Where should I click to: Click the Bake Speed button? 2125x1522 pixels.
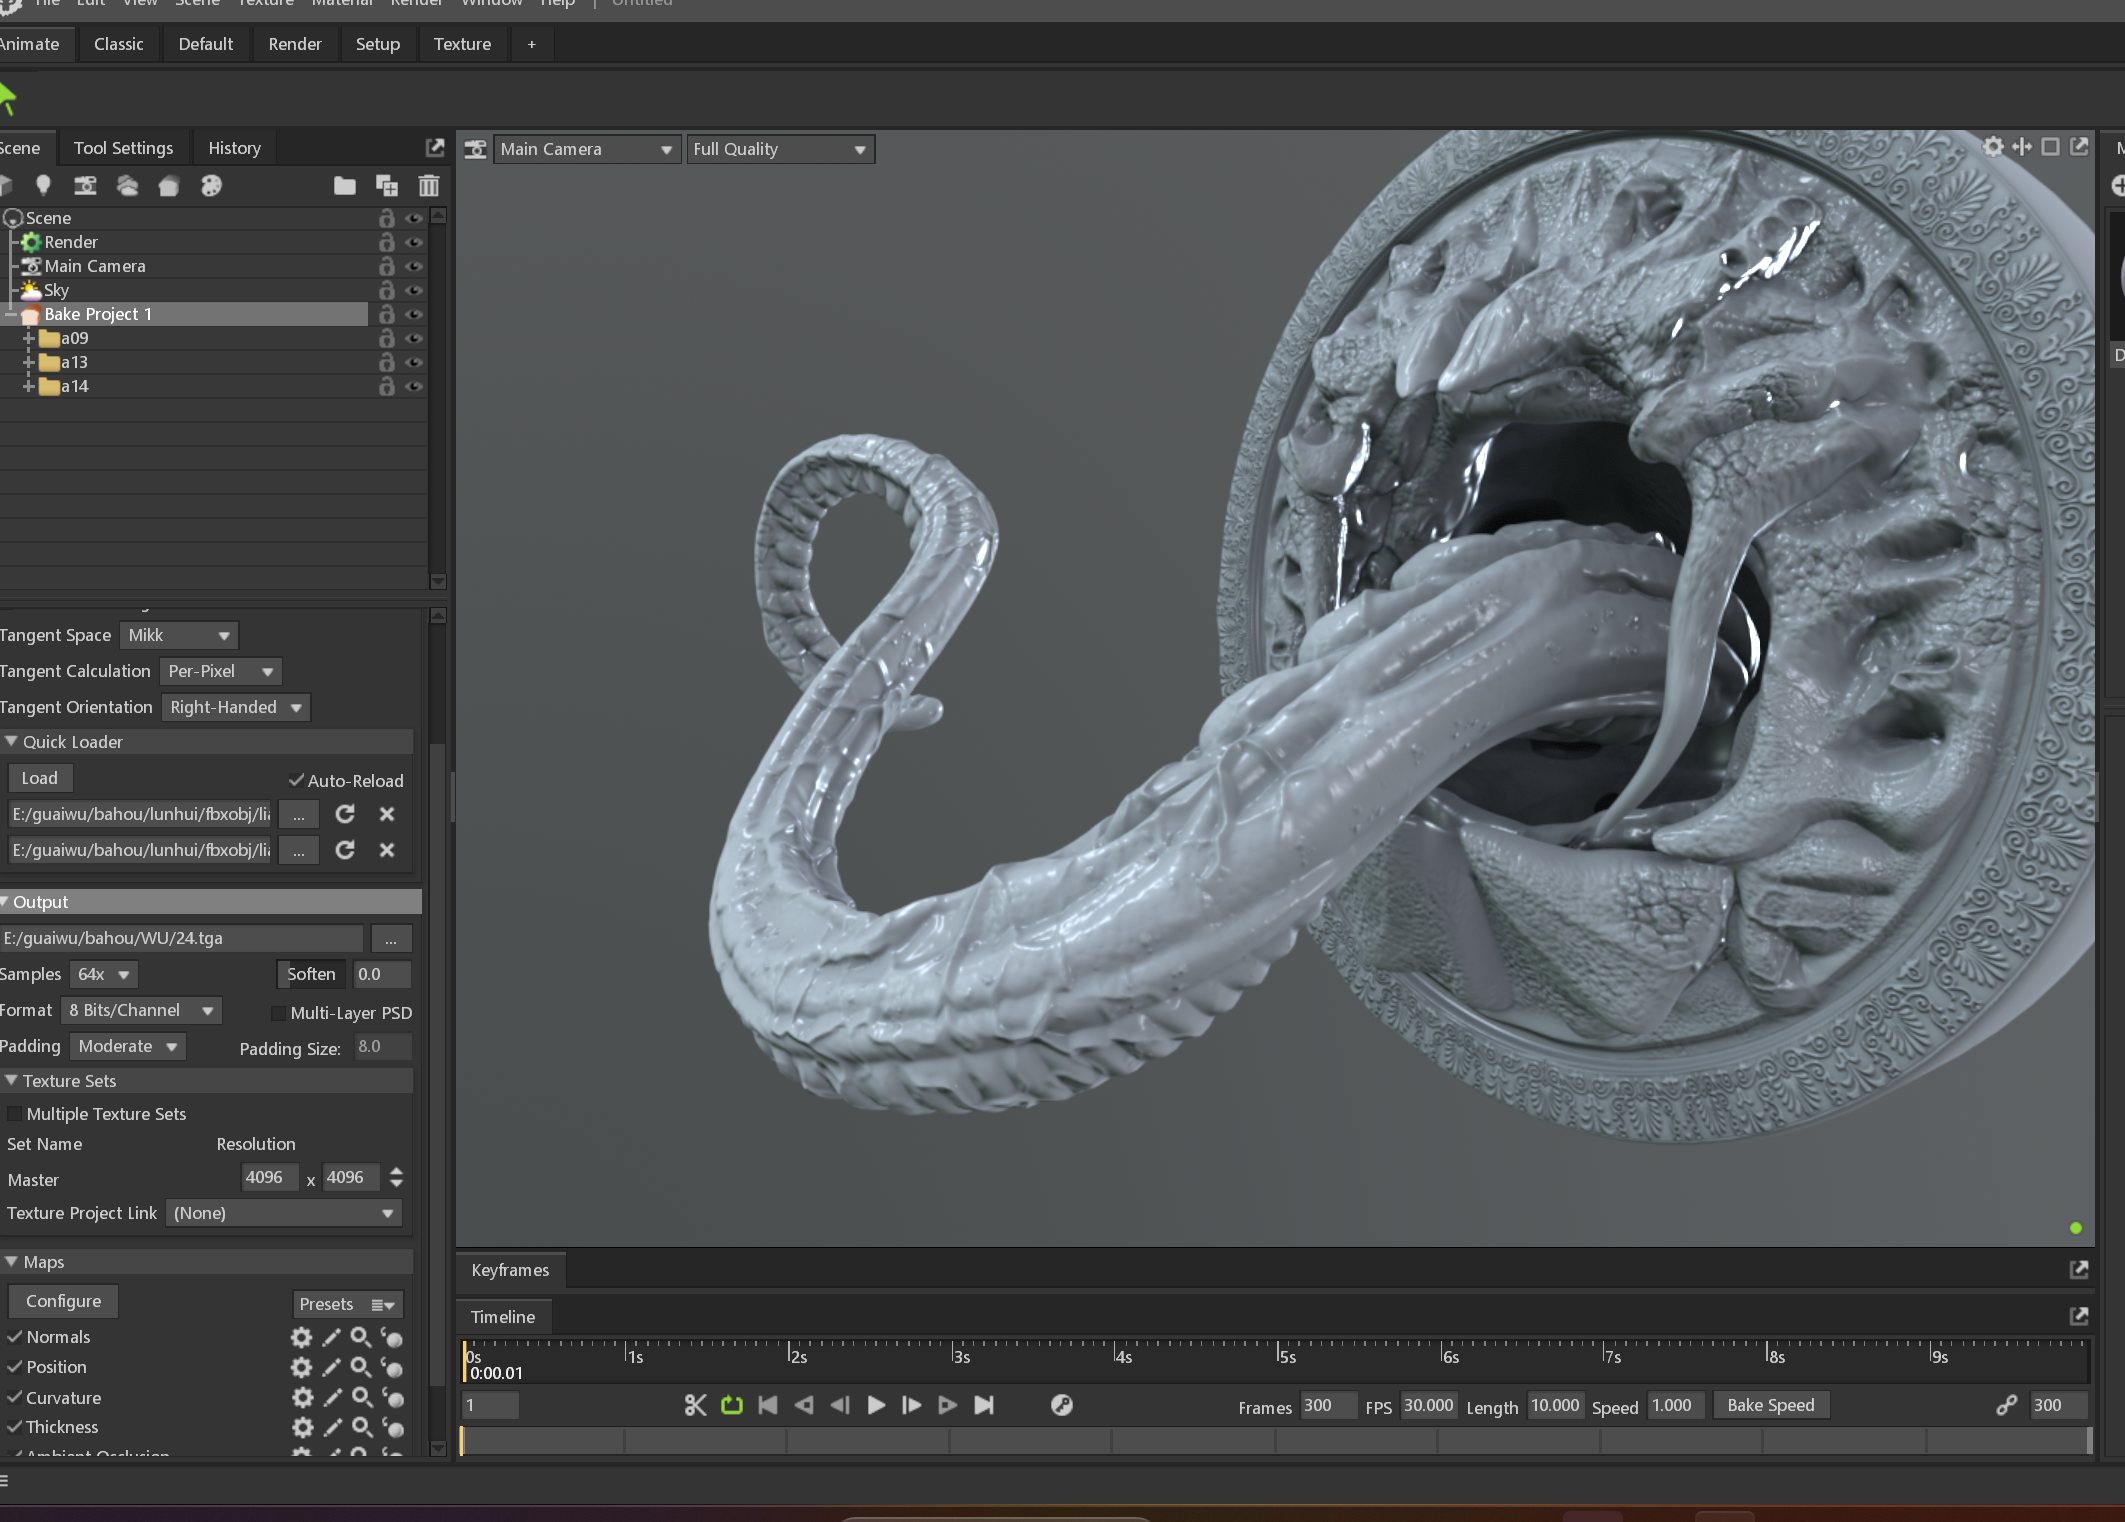point(1770,1405)
